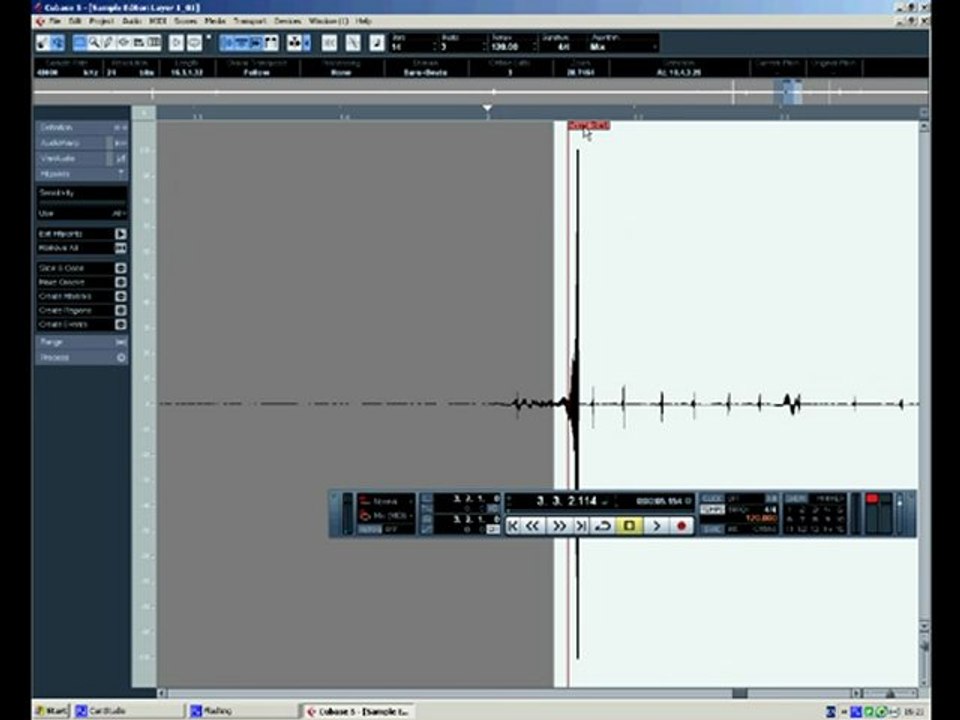Open the Transport menu

250,21
